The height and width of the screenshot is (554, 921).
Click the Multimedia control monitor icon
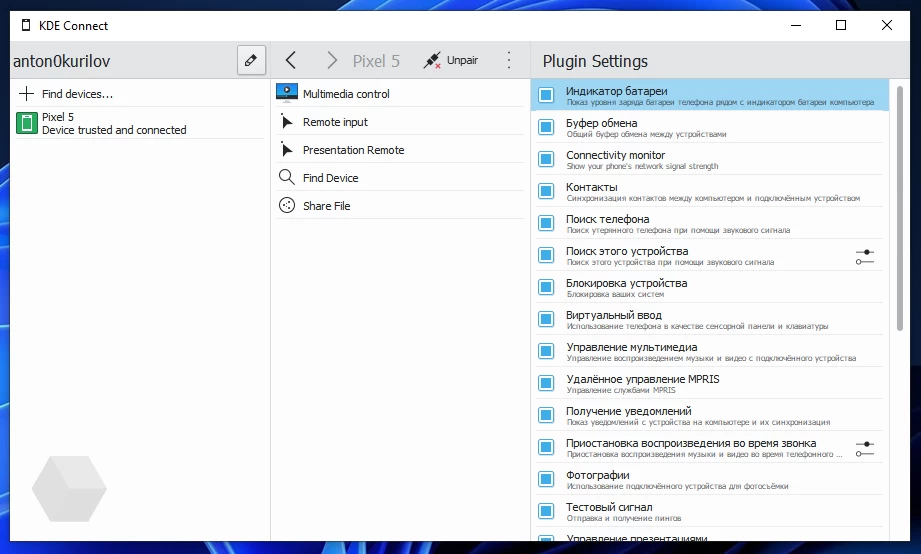tap(287, 93)
